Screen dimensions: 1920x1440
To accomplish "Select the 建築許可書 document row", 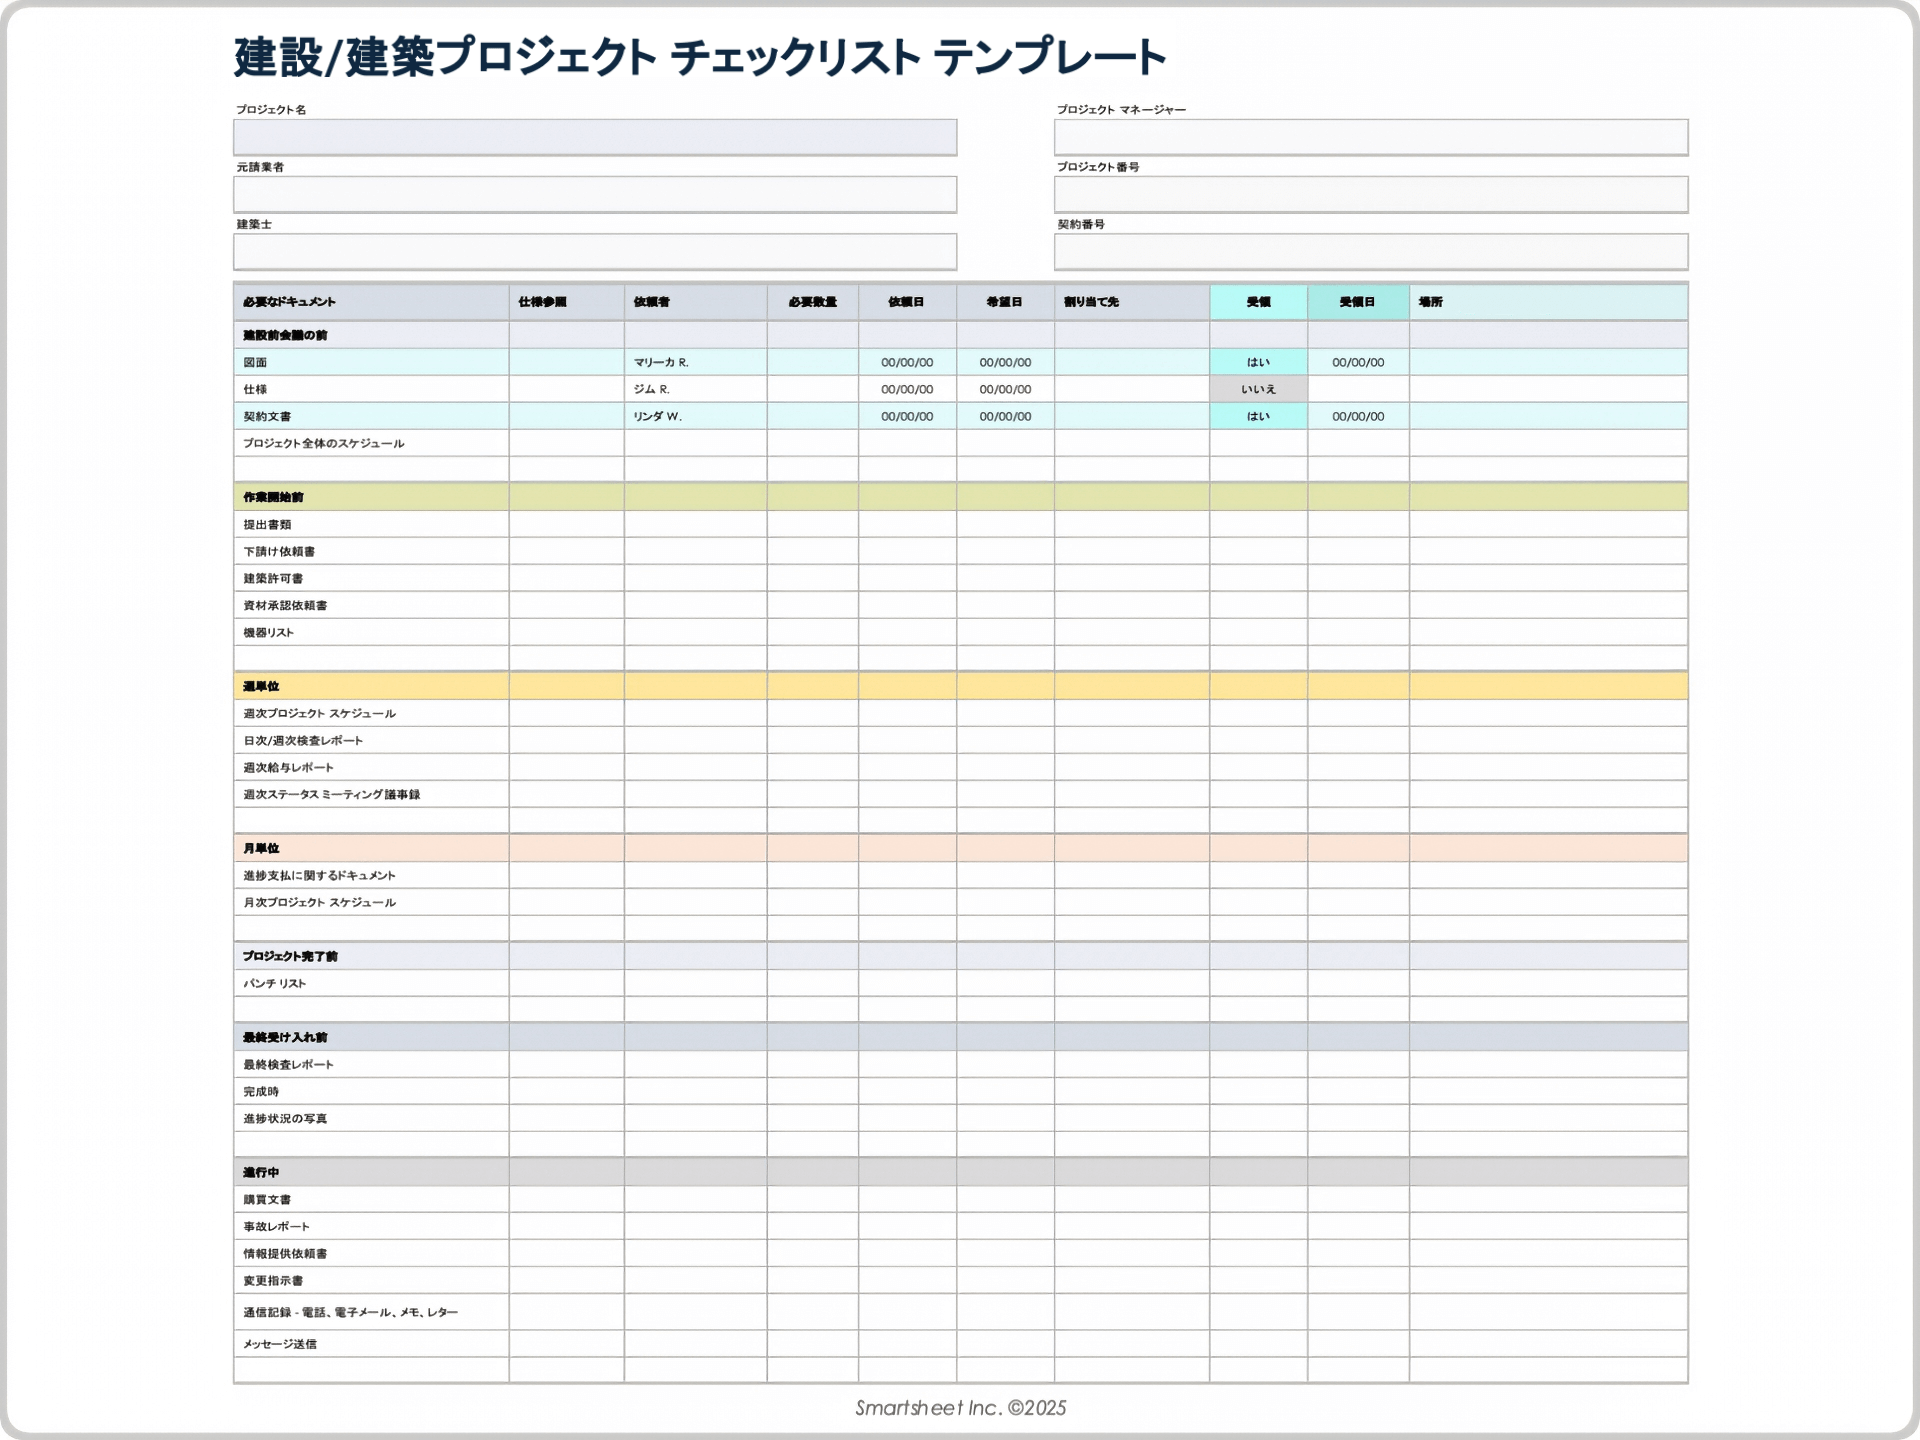I will 371,578.
